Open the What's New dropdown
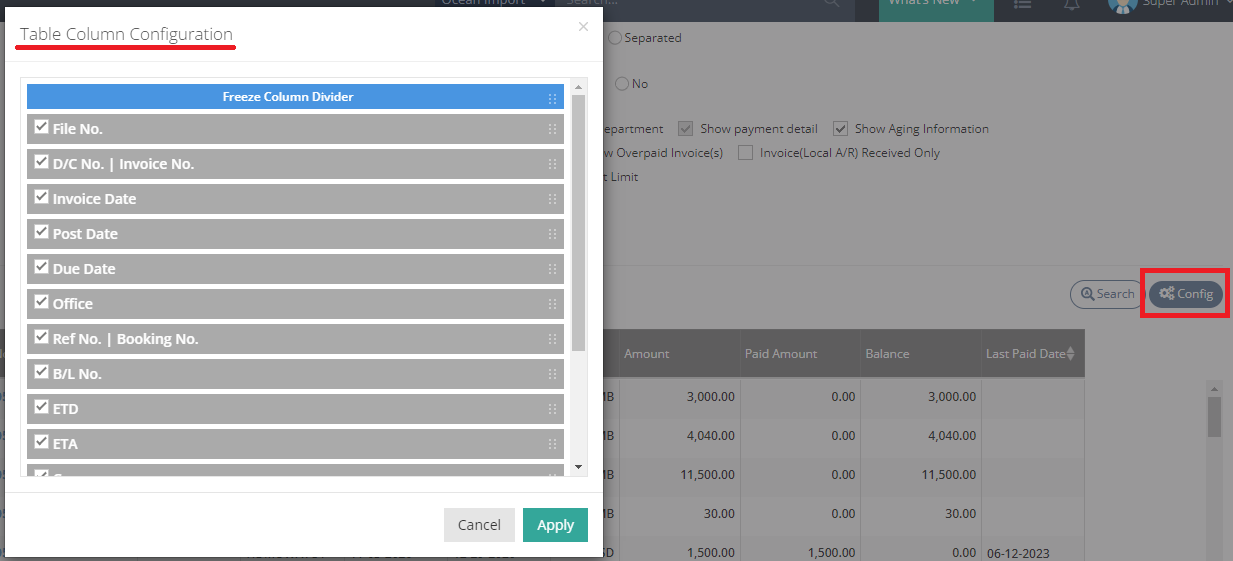Screen dimensions: 1233x561 935,4
